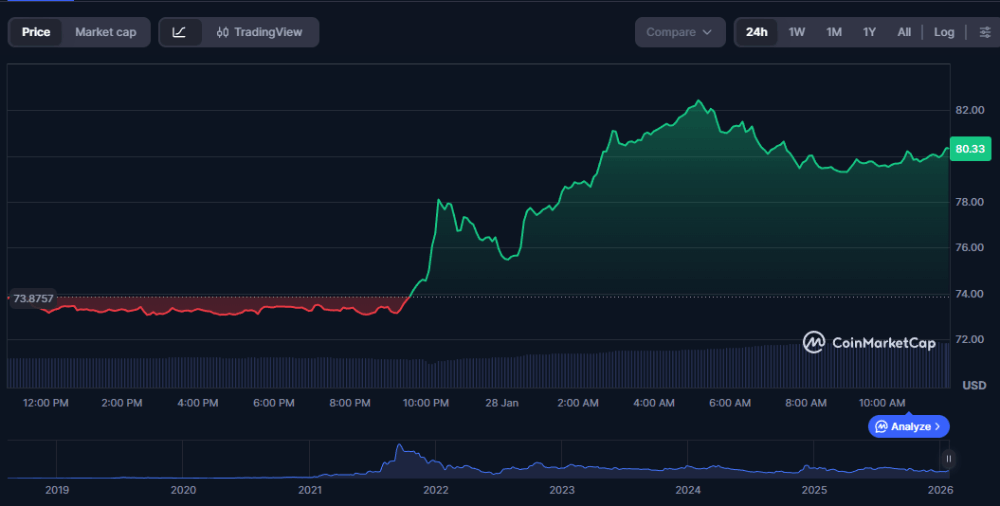Click the CoinMarketCap logo watermark
Screen dimensions: 1000x506
coord(870,343)
